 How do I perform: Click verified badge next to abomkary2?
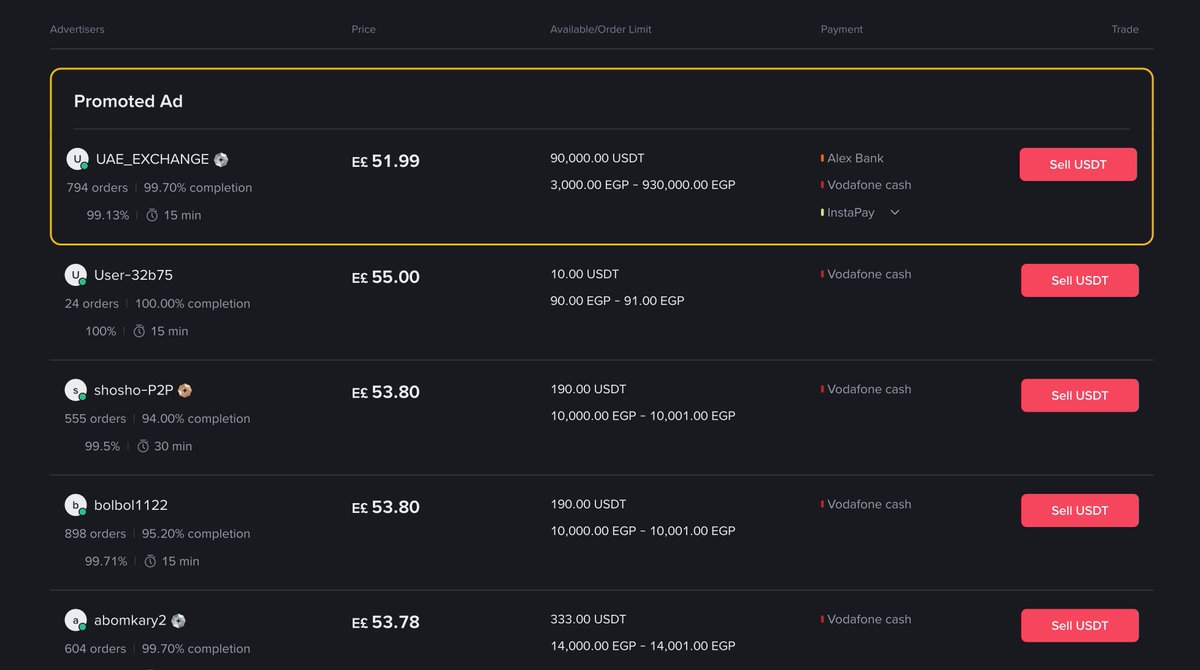178,620
